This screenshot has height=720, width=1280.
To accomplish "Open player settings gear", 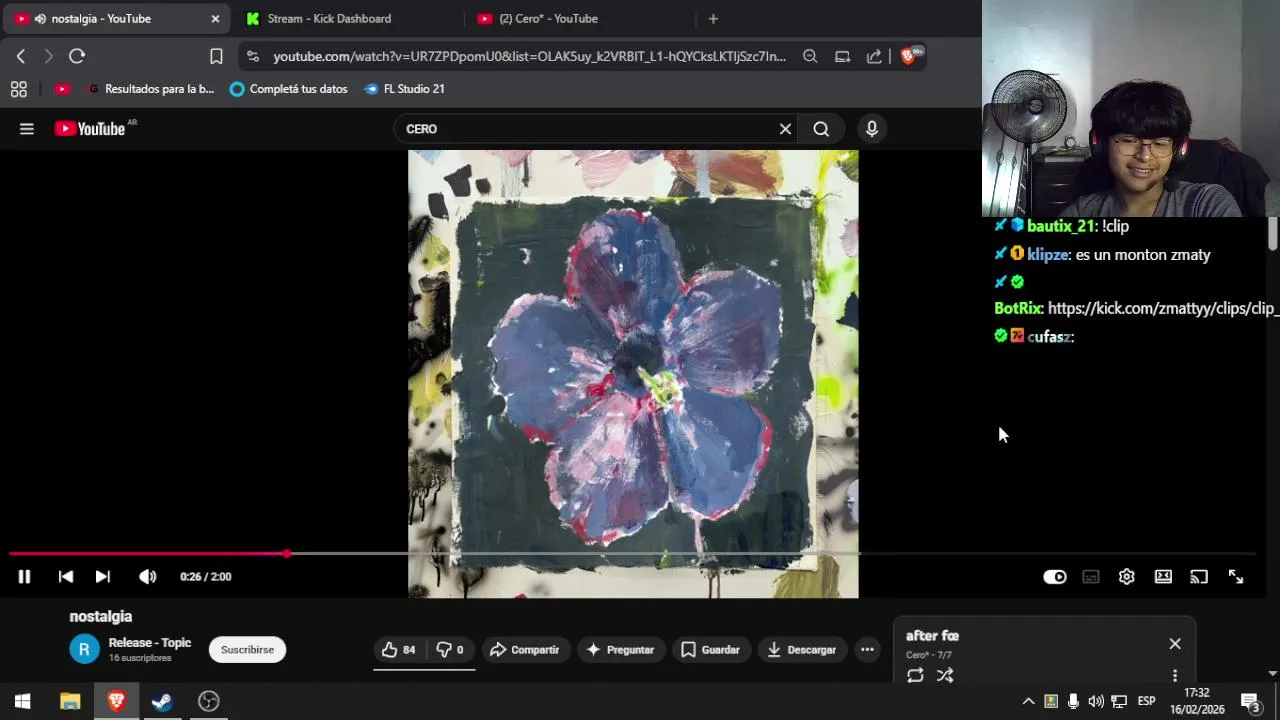I will [1127, 577].
